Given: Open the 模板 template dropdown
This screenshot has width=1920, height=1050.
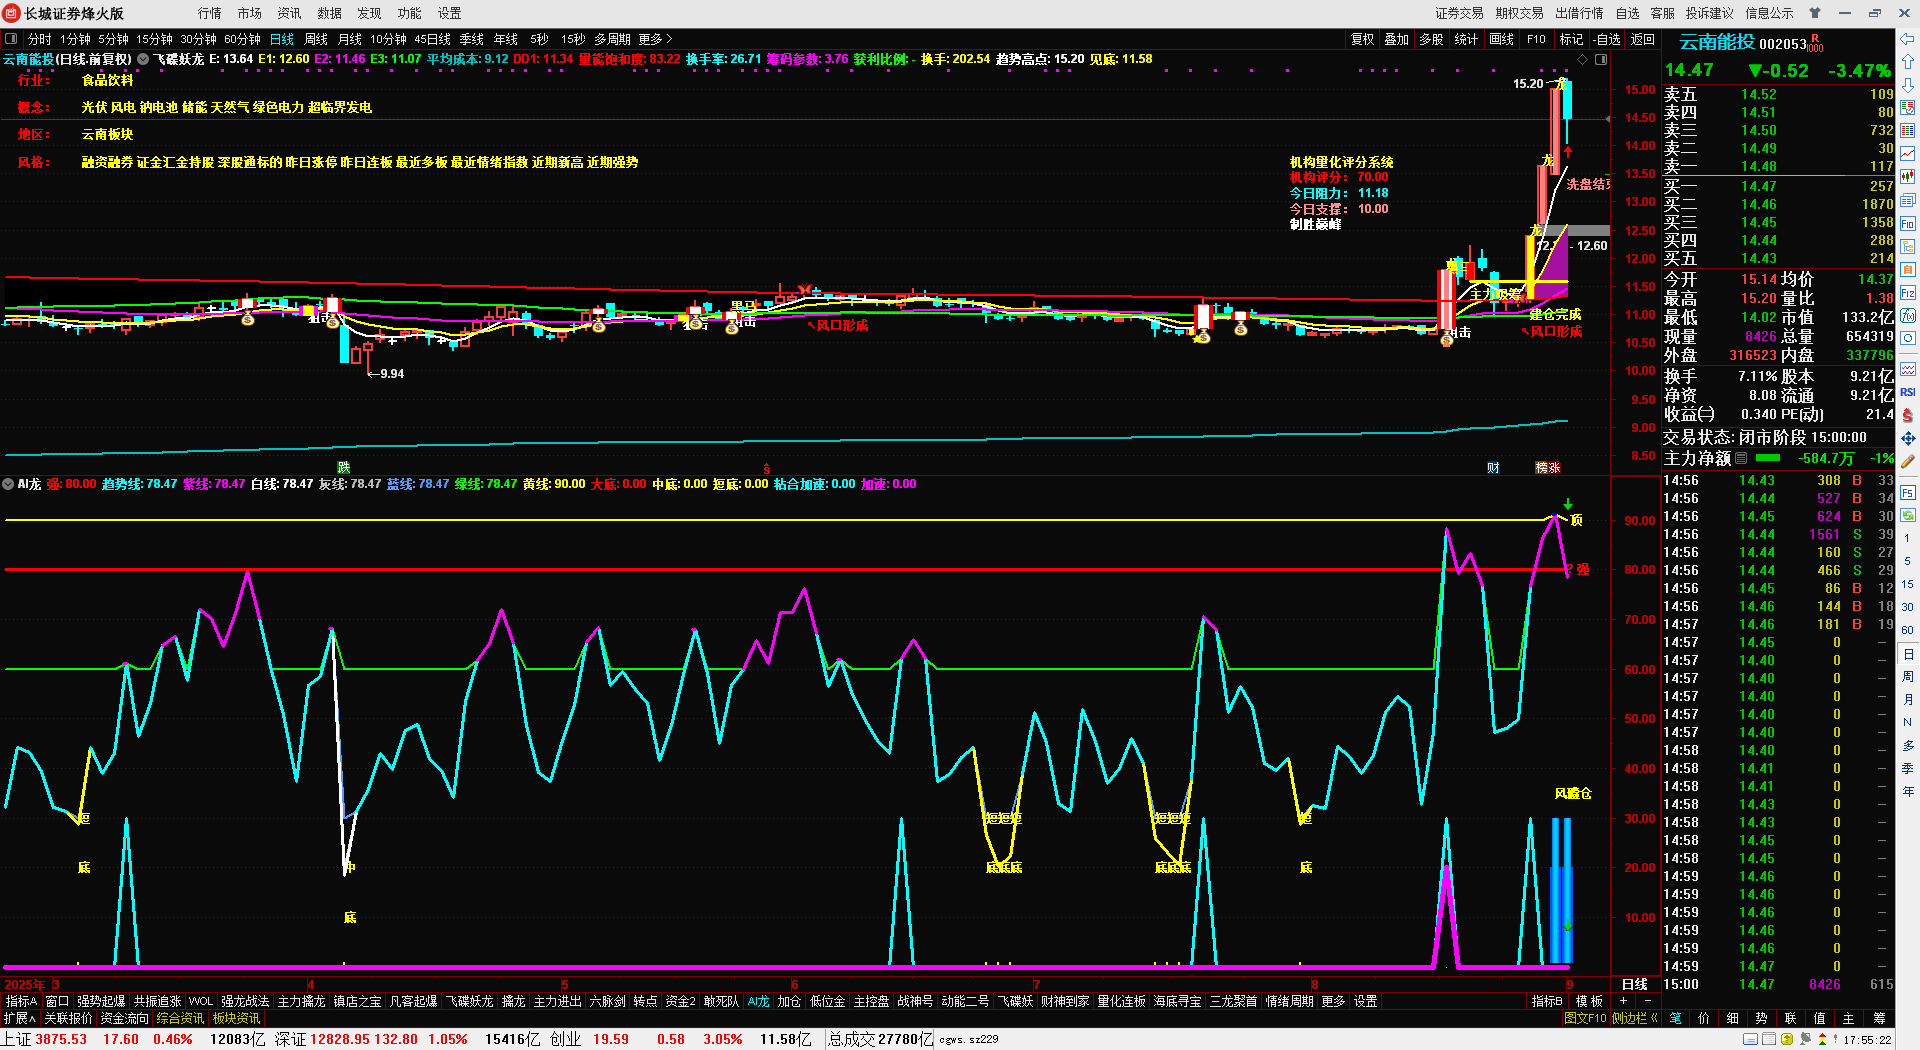Looking at the screenshot, I should point(1589,1001).
